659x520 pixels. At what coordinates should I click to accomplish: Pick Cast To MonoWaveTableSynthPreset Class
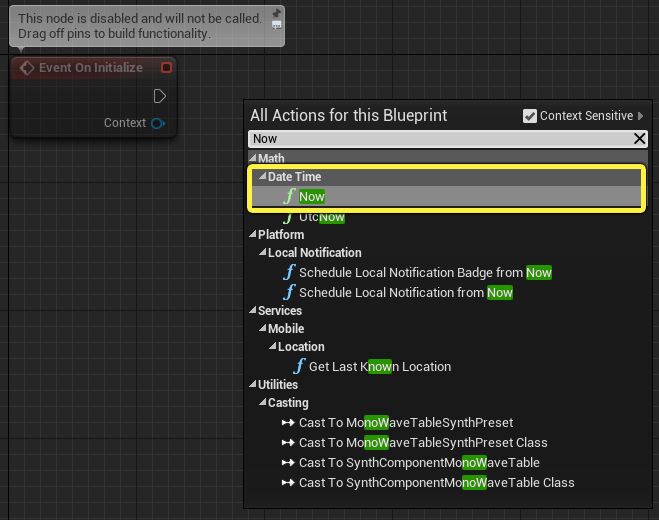click(x=423, y=442)
